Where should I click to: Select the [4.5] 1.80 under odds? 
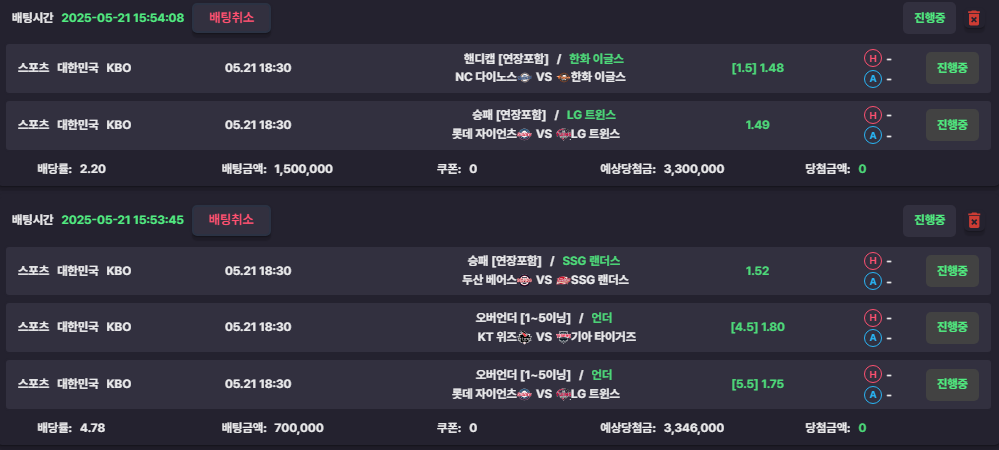(x=758, y=328)
